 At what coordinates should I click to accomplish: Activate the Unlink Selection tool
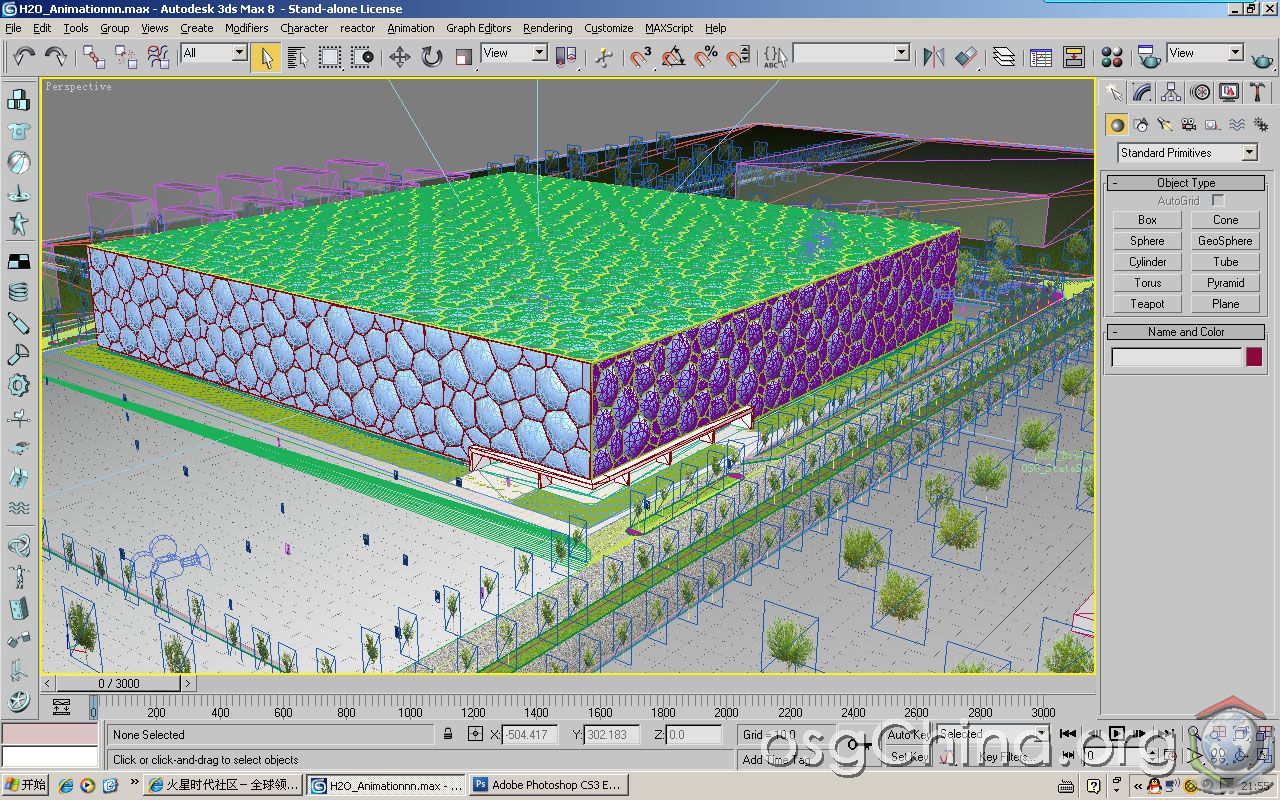(x=126, y=57)
